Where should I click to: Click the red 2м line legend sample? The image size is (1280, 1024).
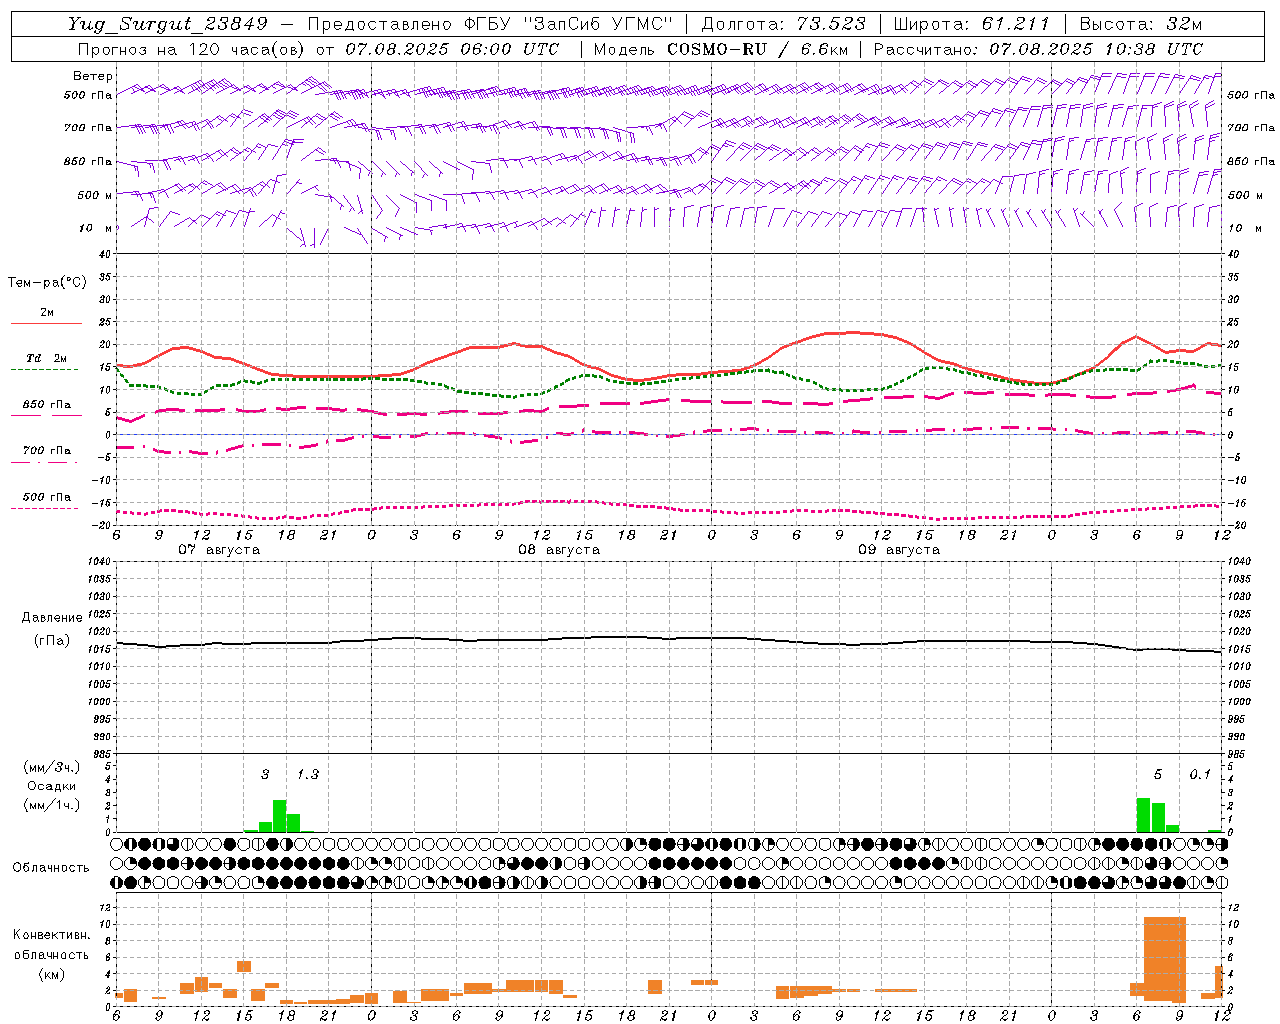(46, 324)
